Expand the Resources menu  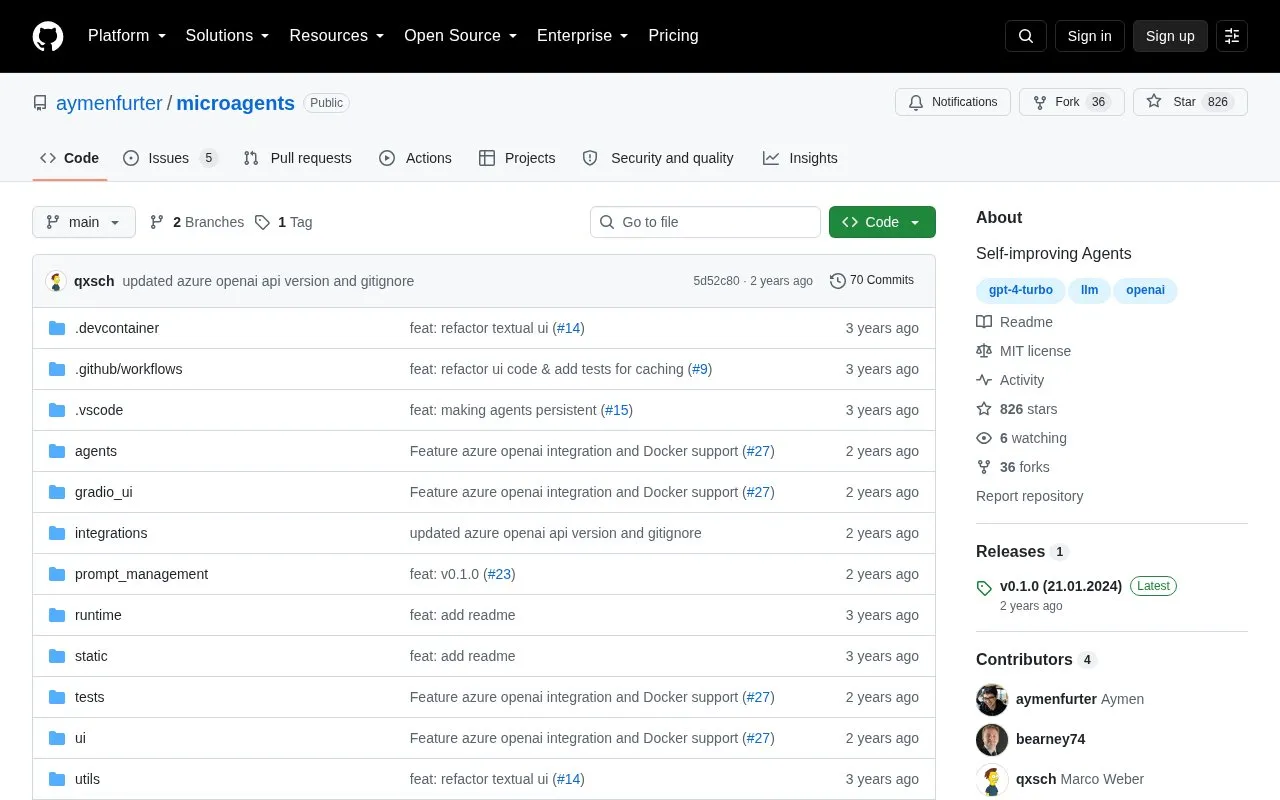[x=337, y=36]
